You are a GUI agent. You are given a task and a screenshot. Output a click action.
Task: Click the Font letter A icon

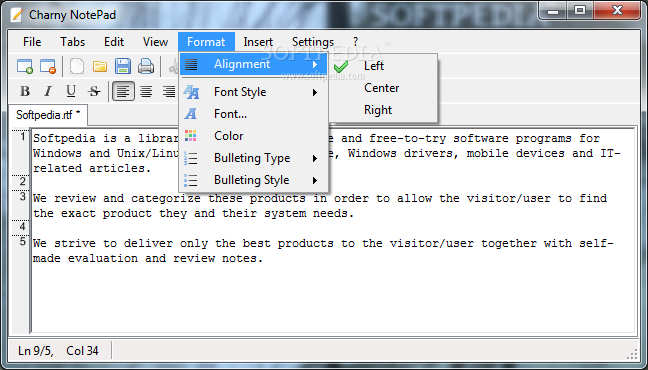point(191,114)
